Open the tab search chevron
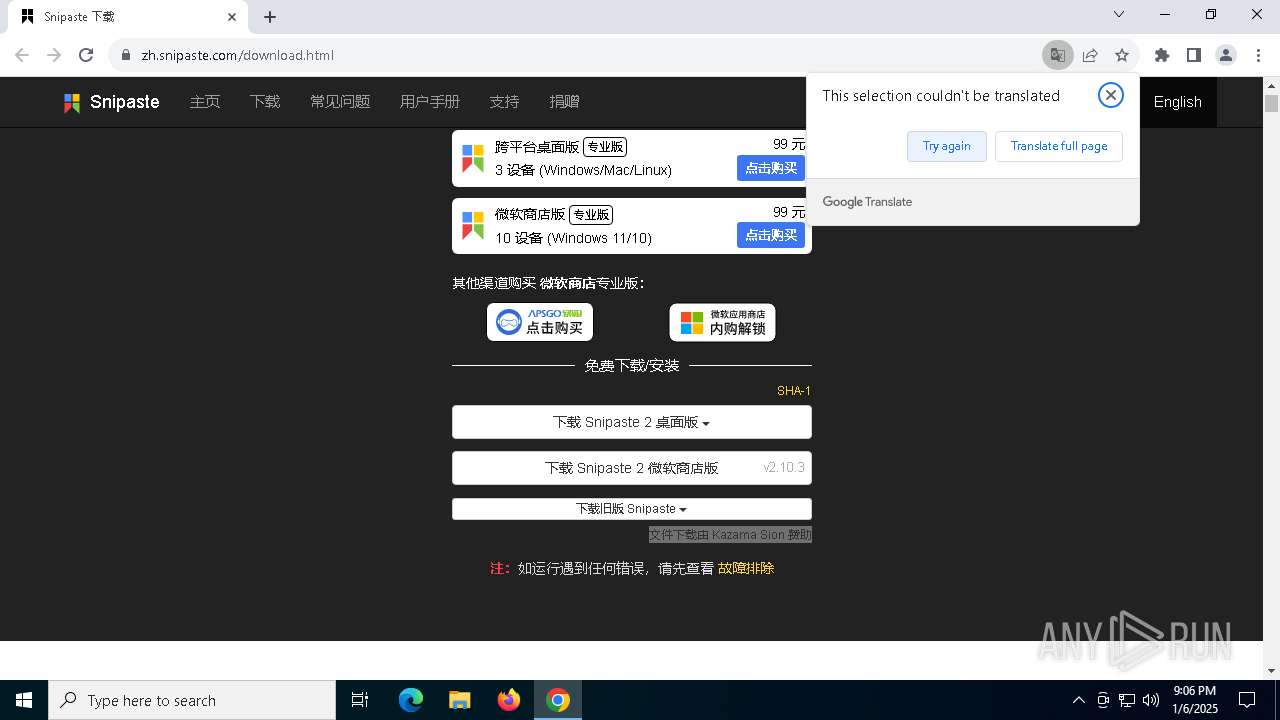1280x720 pixels. point(1119,14)
